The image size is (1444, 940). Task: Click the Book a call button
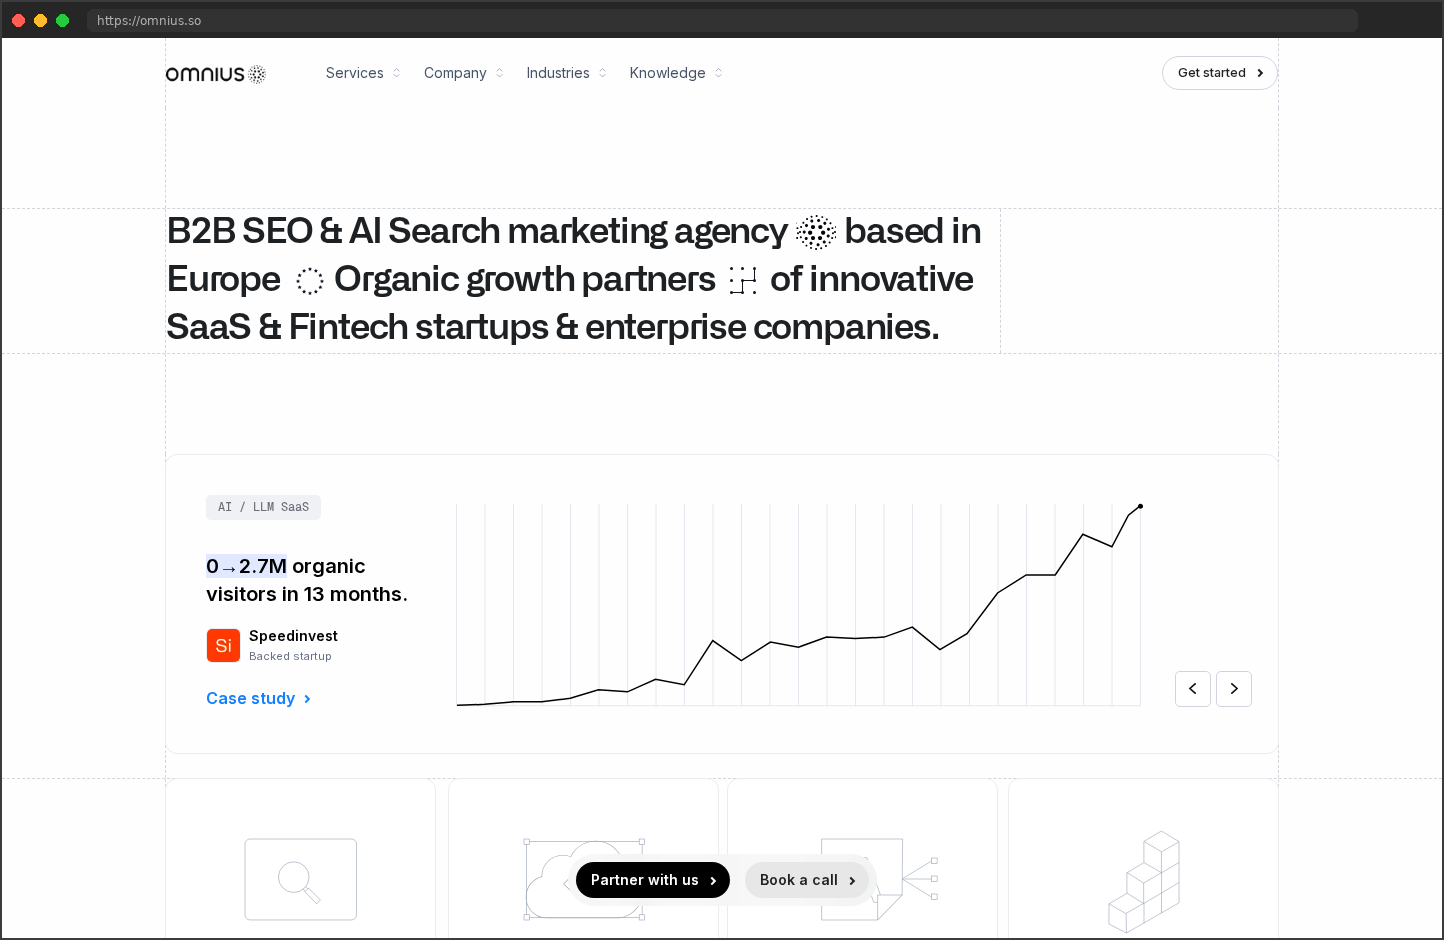807,880
